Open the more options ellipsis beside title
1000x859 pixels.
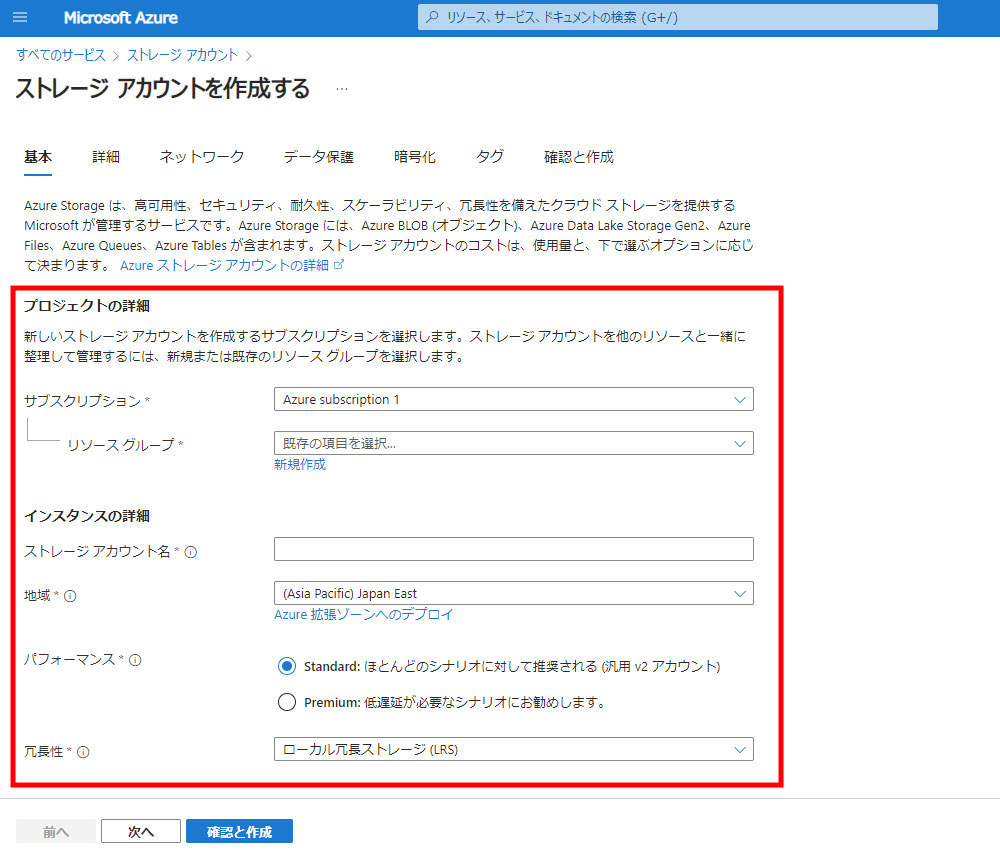342,89
